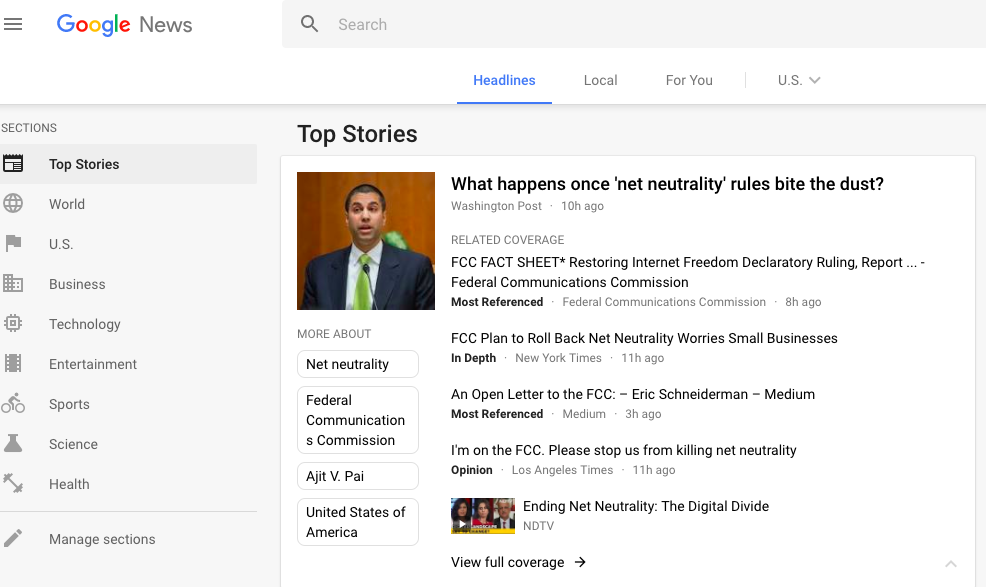The height and width of the screenshot is (587, 986).
Task: Switch to the Headlines tab
Action: coord(504,81)
